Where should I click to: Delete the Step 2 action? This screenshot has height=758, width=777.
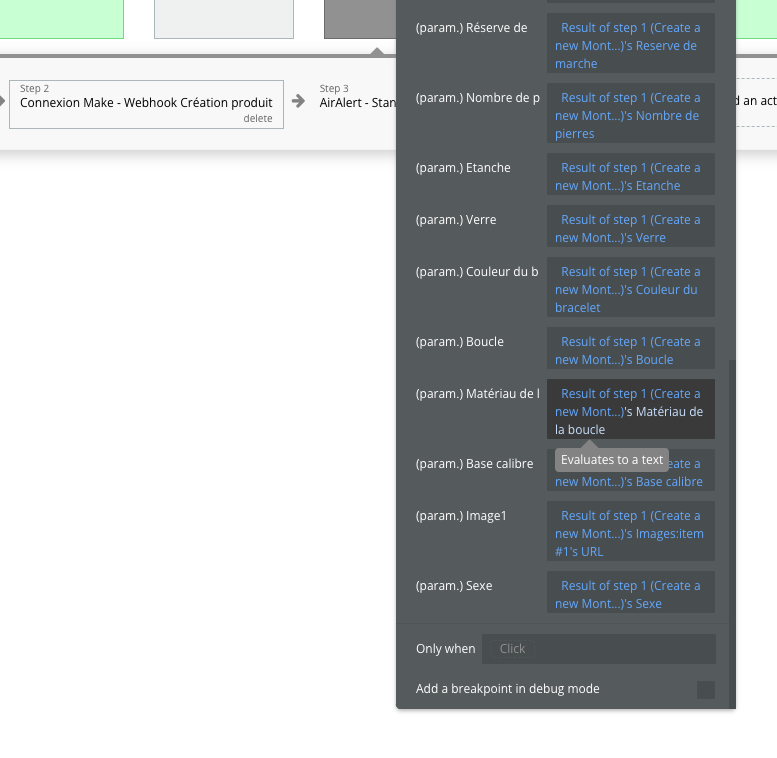pyautogui.click(x=258, y=118)
